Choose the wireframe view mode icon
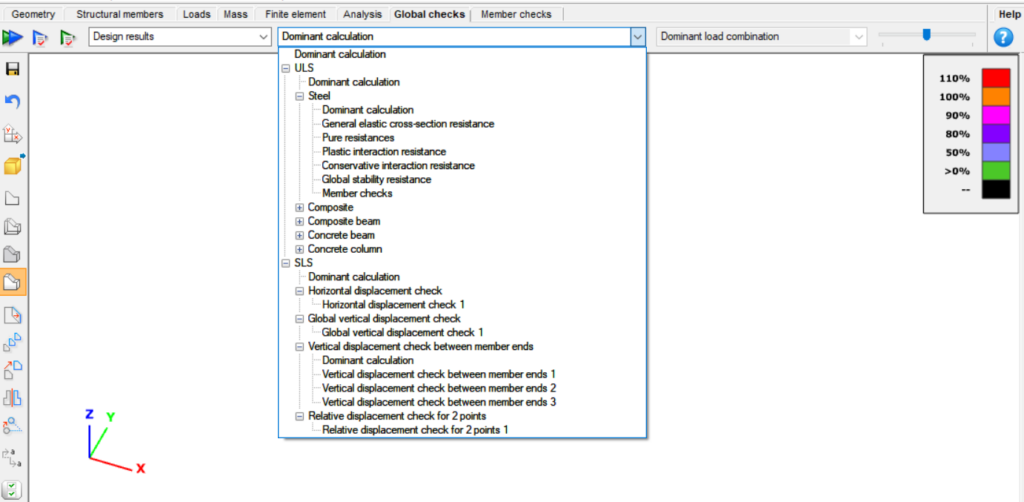 (x=13, y=227)
